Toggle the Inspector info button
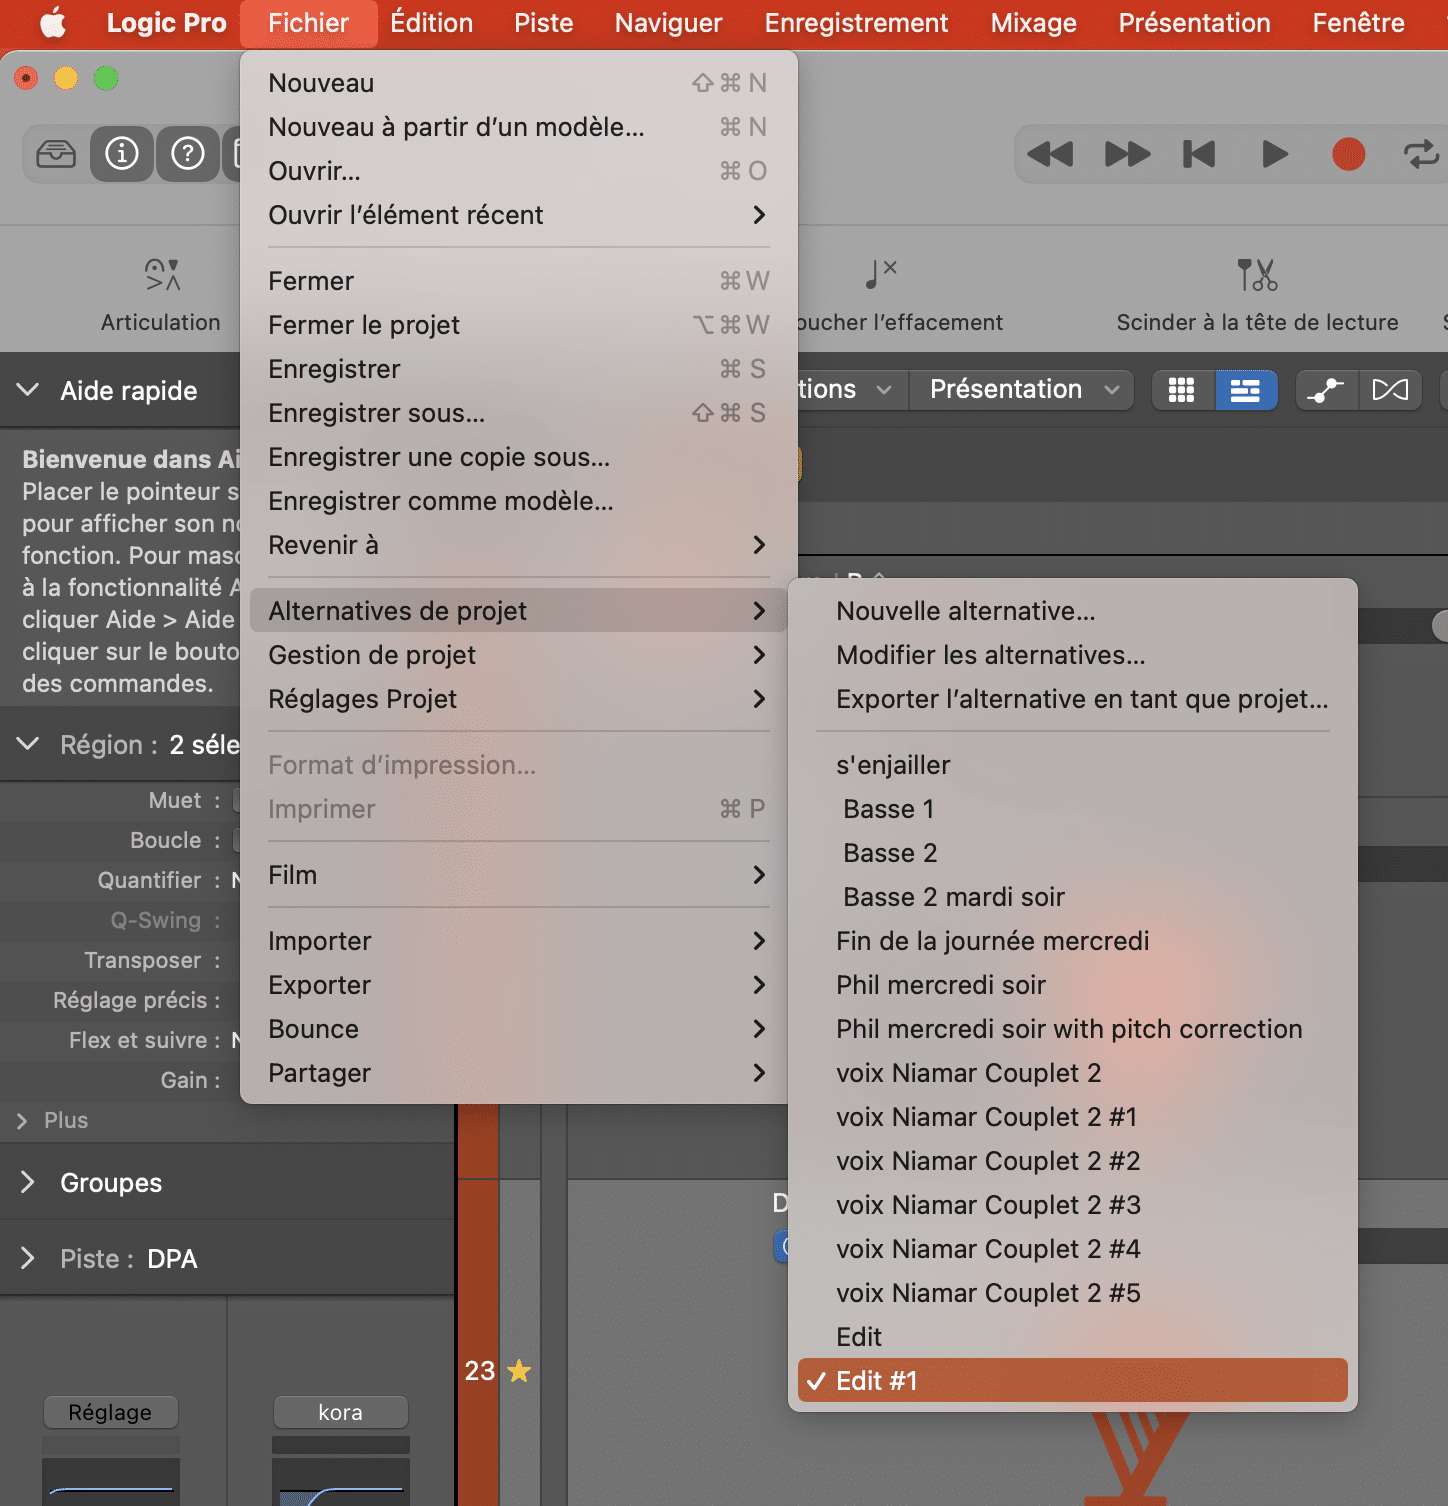 pos(122,154)
